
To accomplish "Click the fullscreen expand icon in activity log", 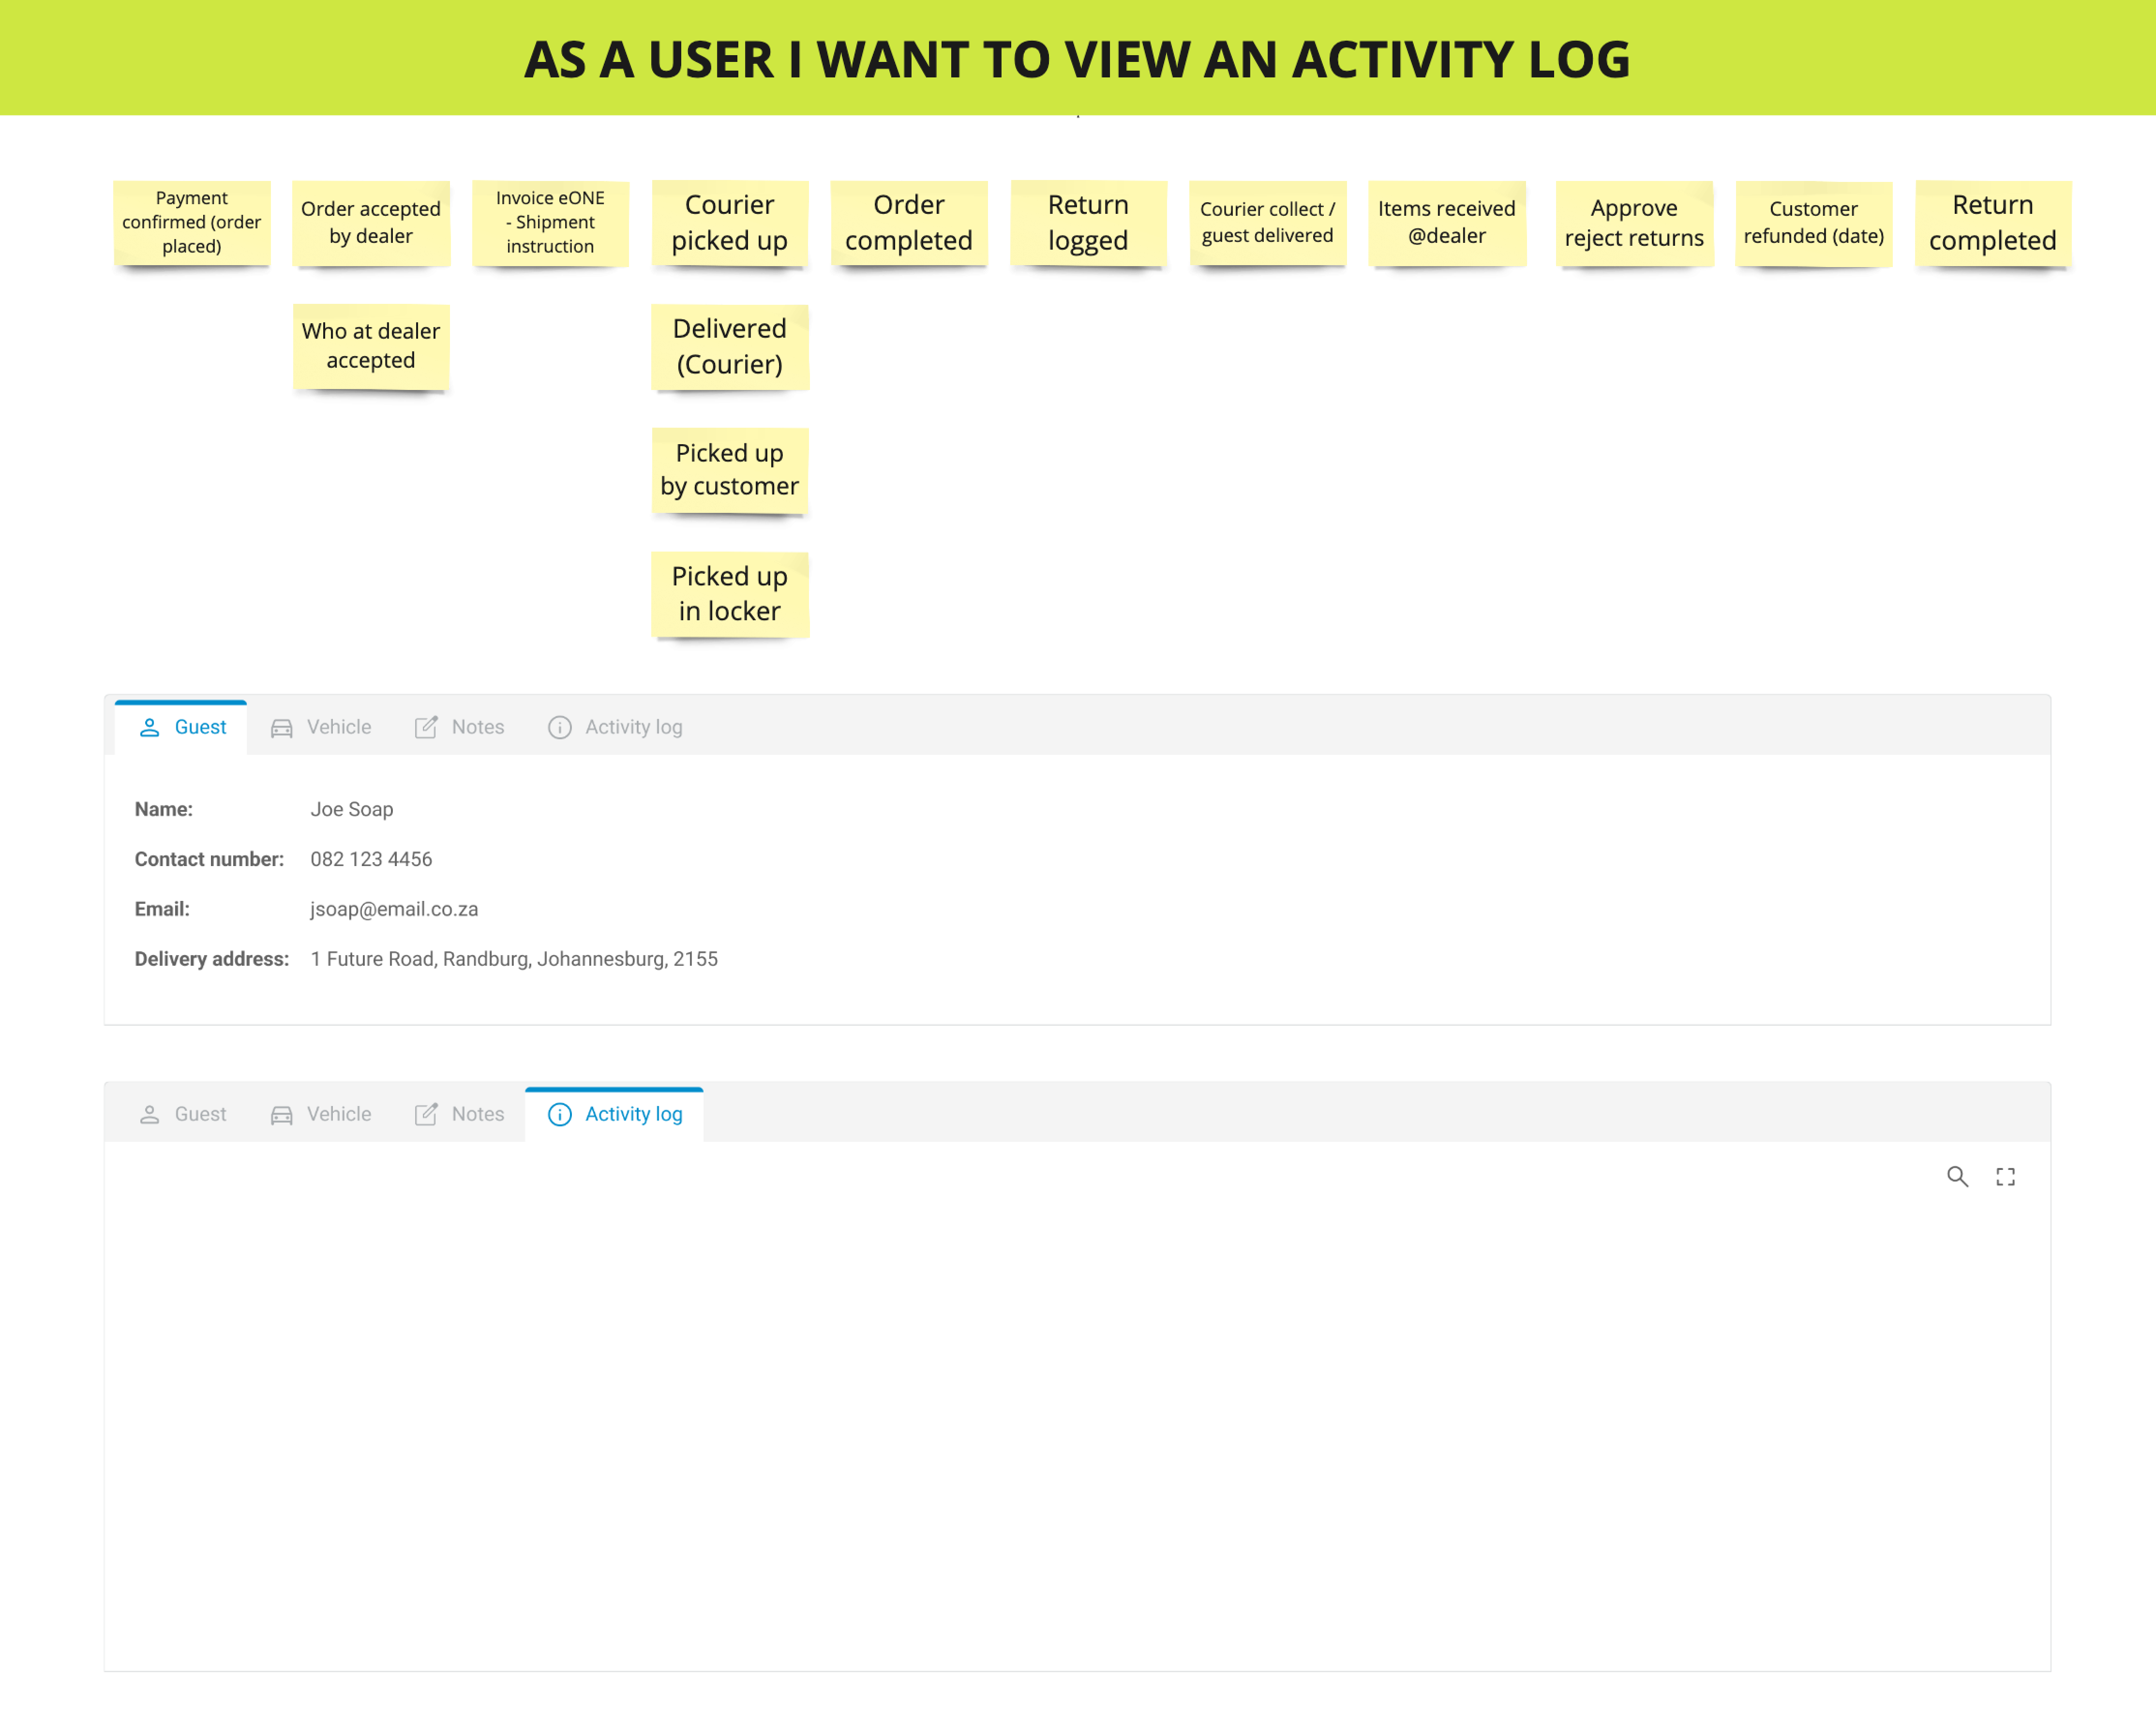I will tap(2005, 1176).
